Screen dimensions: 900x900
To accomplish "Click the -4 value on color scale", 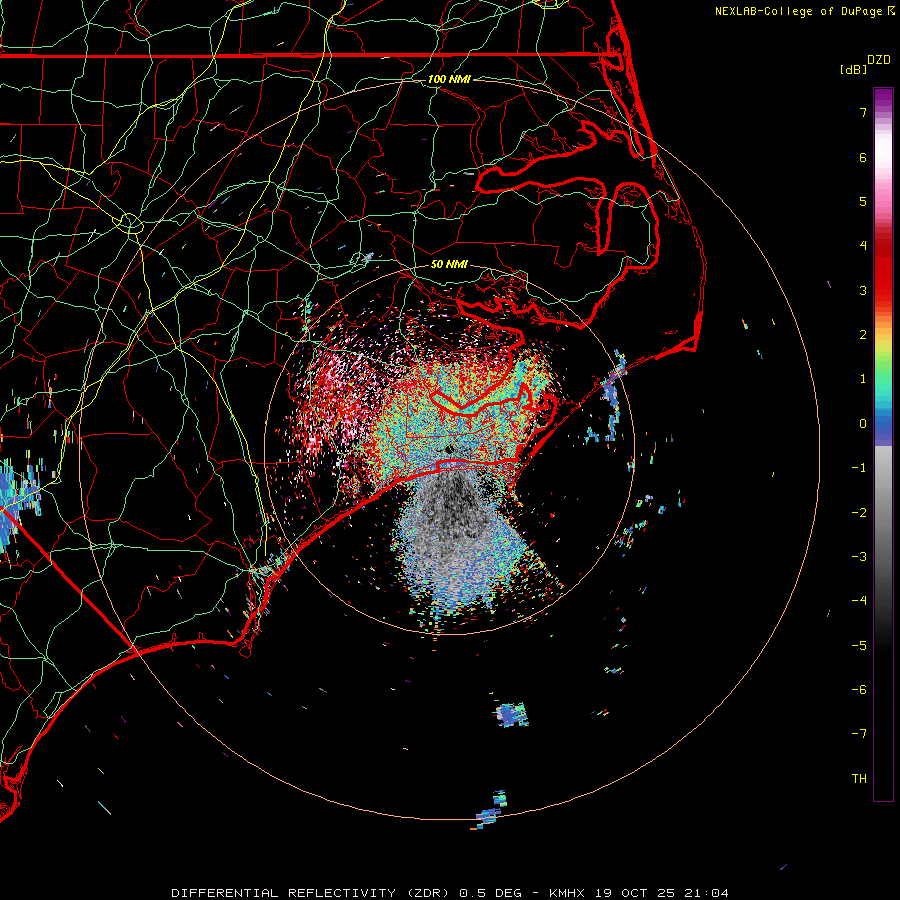I will 859,601.
